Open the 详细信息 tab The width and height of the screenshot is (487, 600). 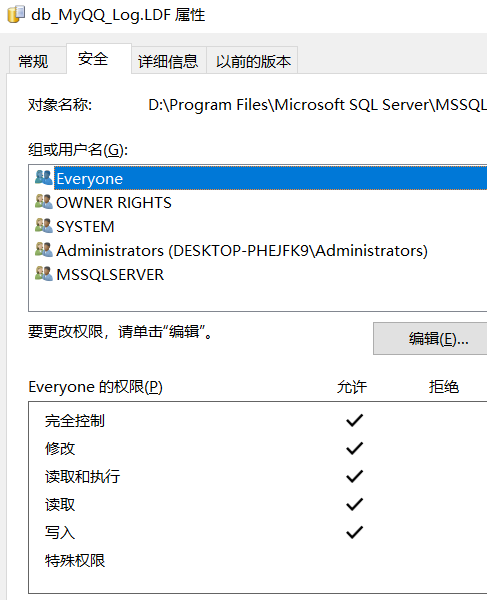[x=168, y=61]
